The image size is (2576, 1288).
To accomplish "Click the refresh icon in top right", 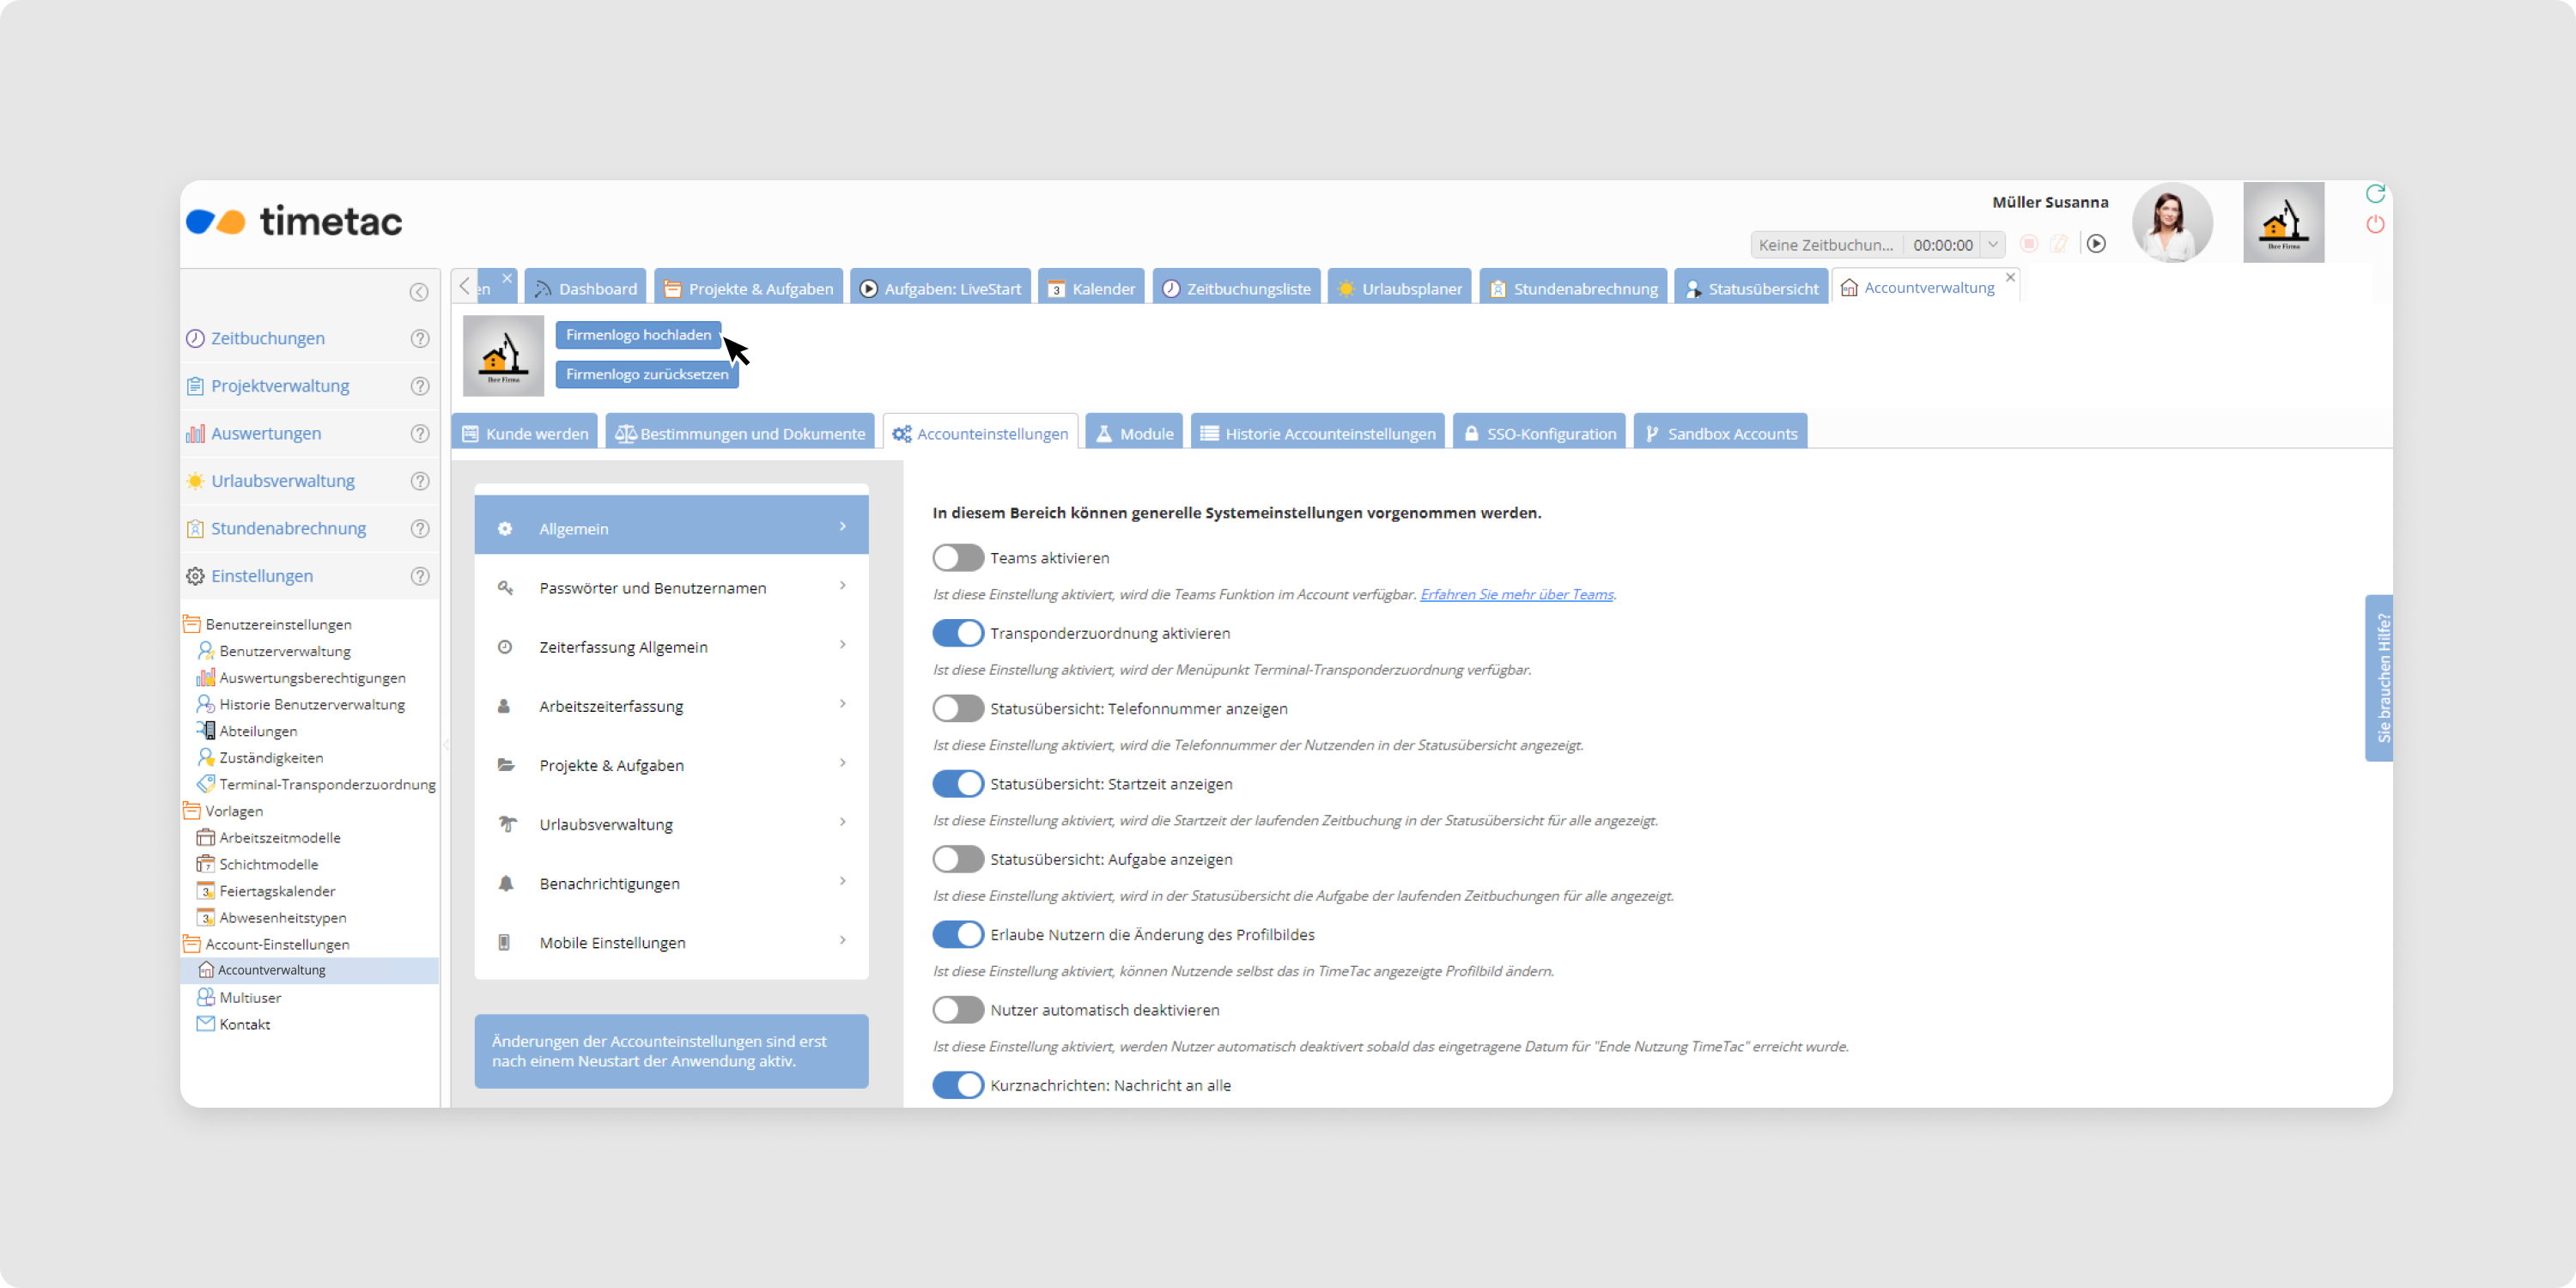I will click(2375, 193).
